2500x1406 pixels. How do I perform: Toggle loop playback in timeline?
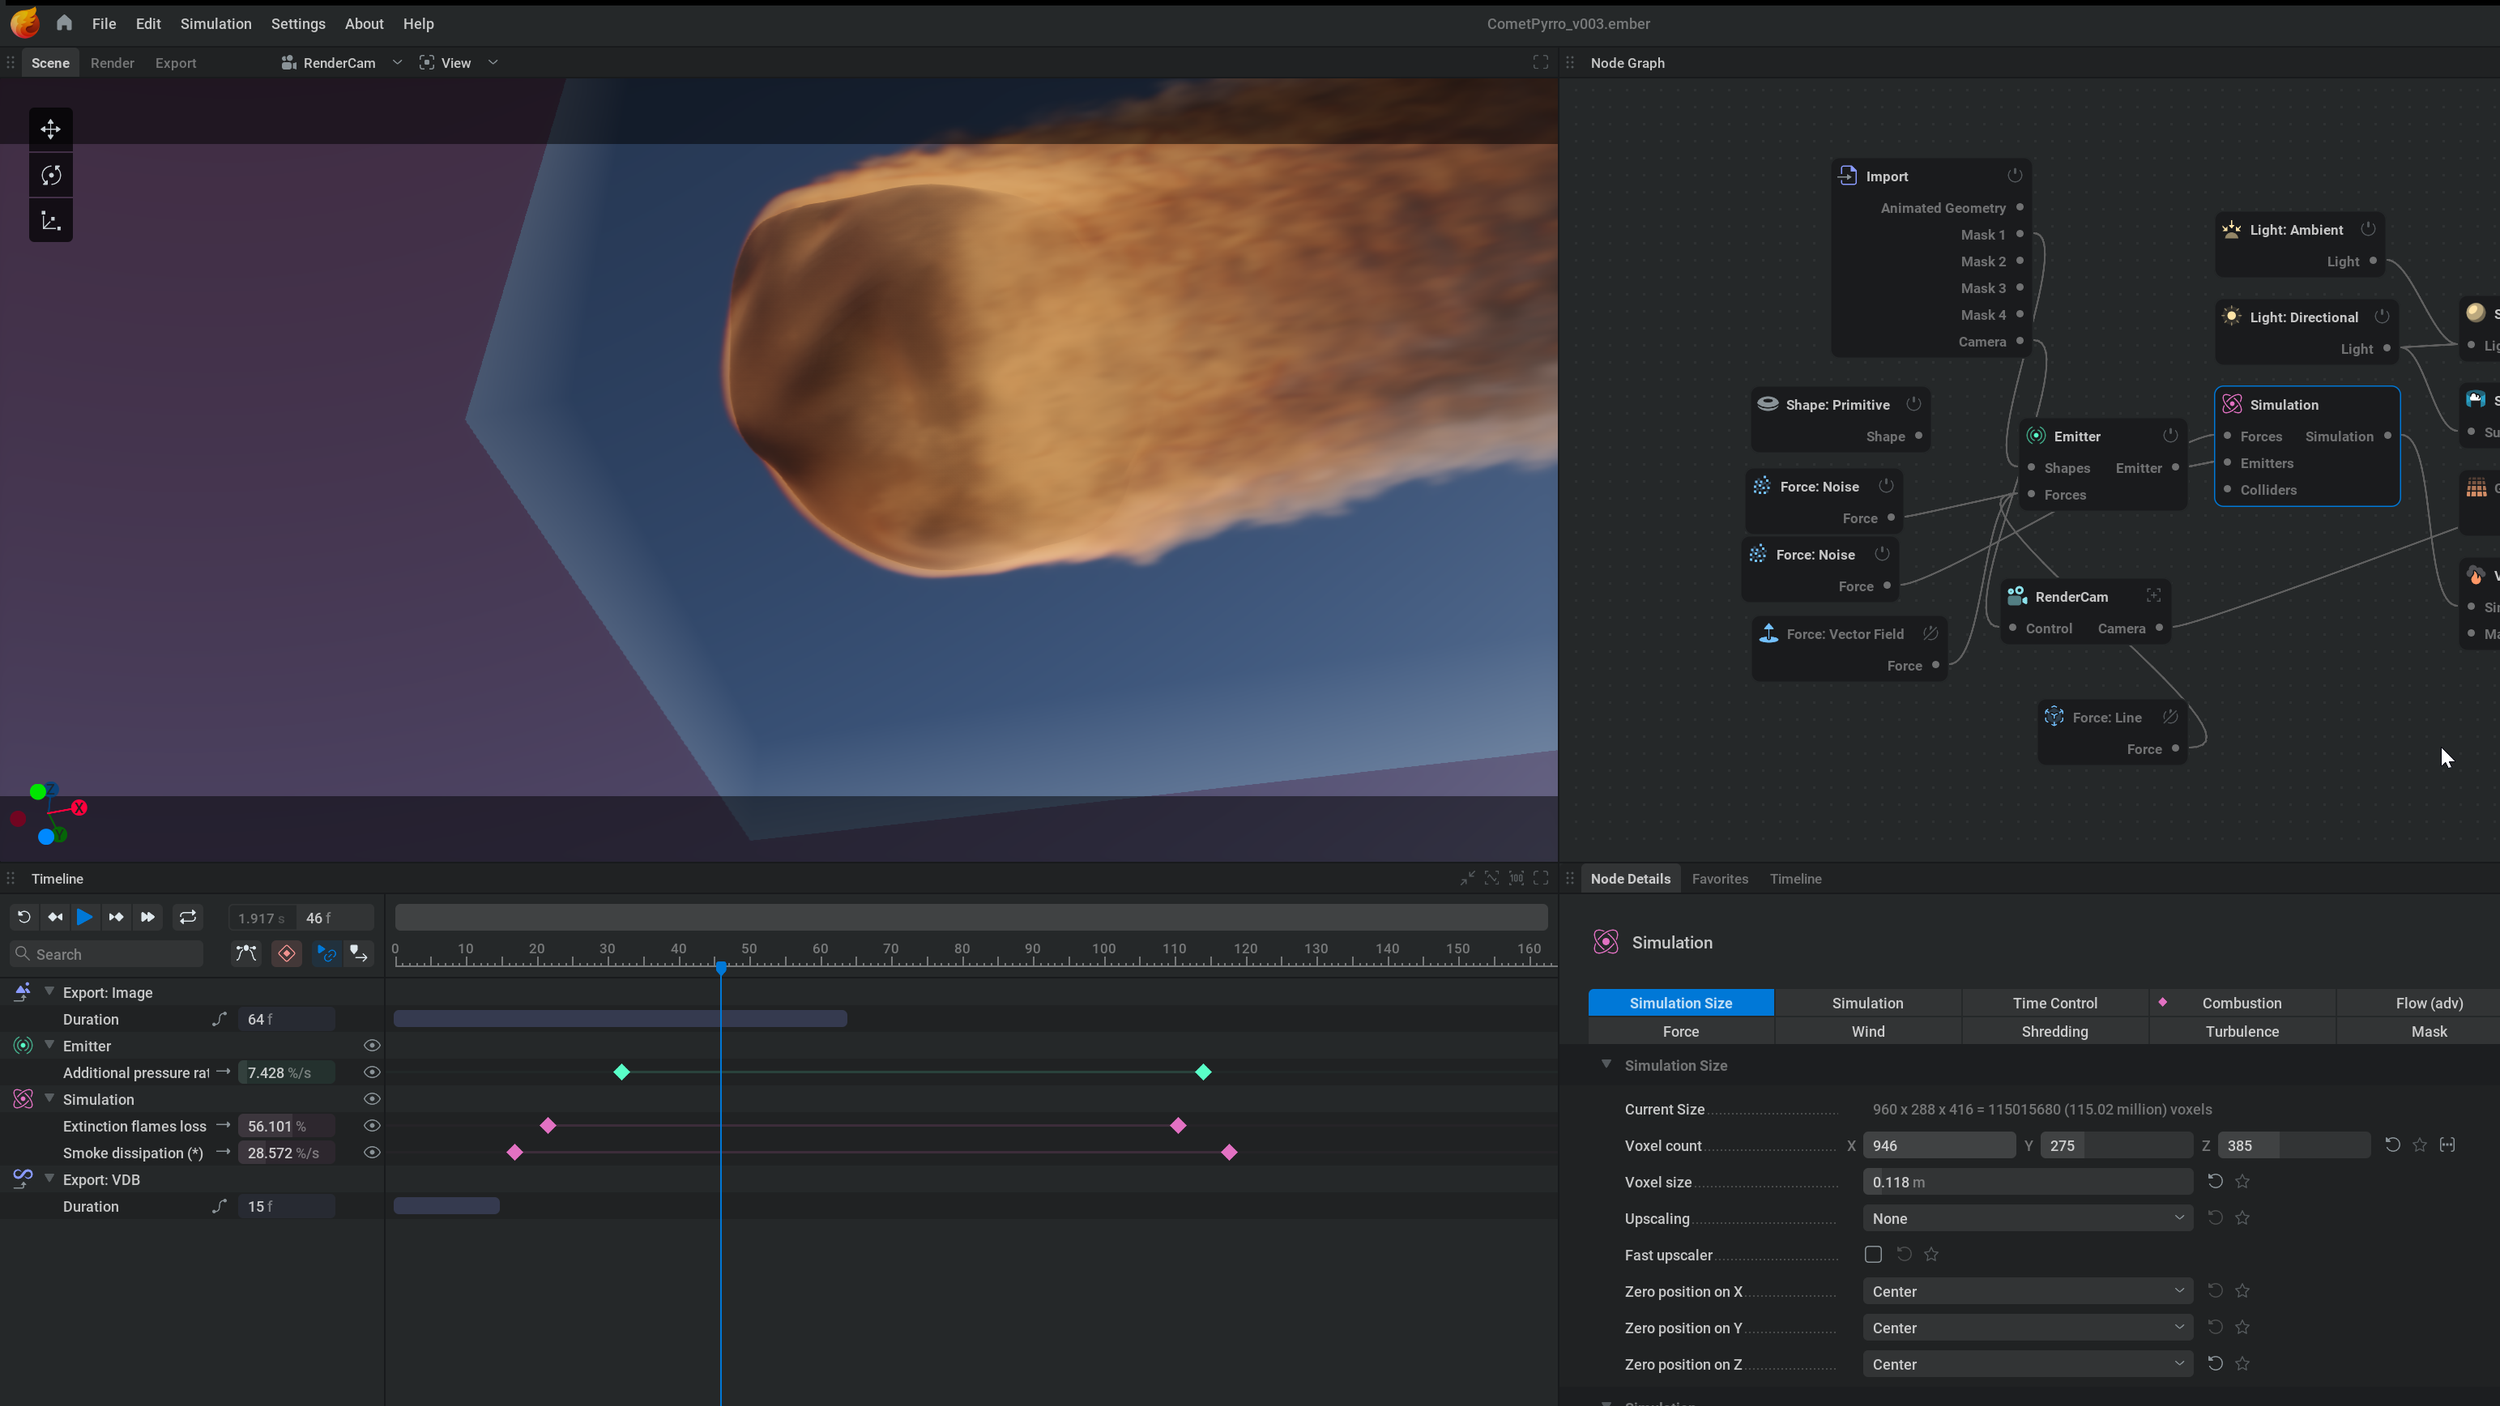[187, 917]
